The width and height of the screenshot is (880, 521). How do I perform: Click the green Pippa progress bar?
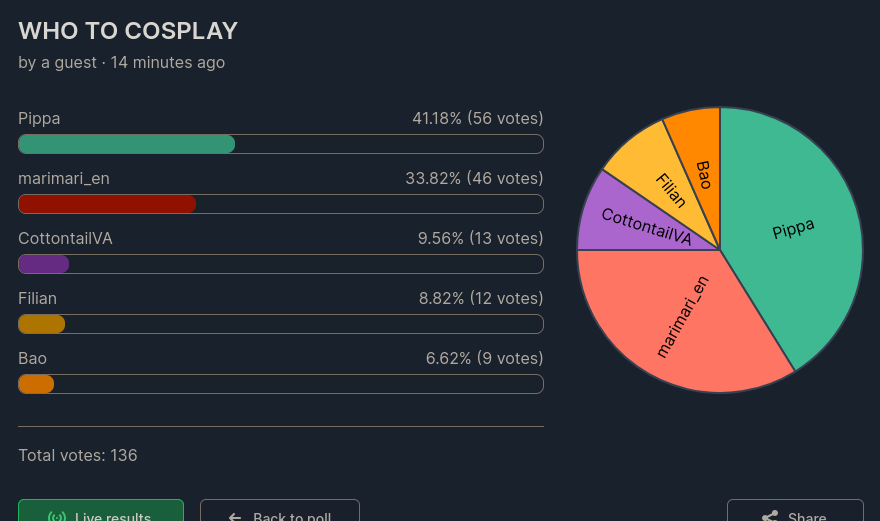tap(281, 144)
